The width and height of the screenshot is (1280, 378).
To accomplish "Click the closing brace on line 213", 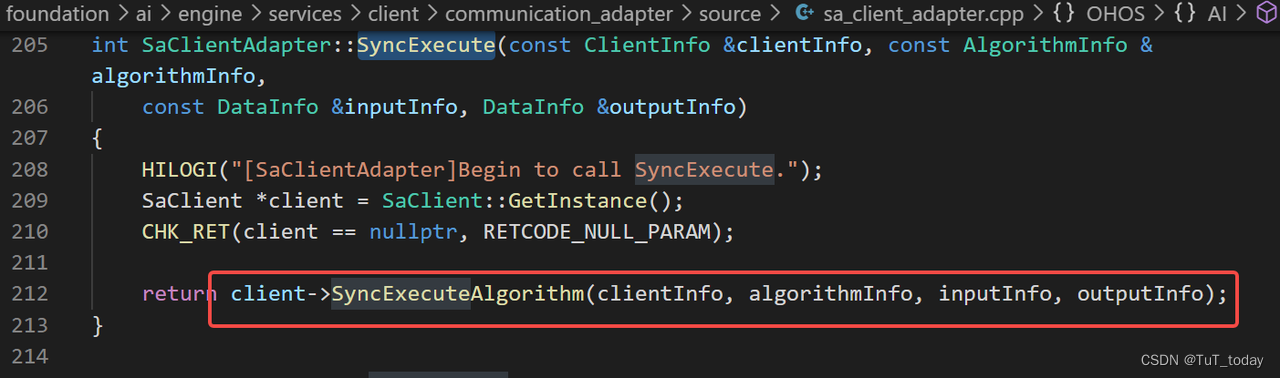I will pos(98,325).
